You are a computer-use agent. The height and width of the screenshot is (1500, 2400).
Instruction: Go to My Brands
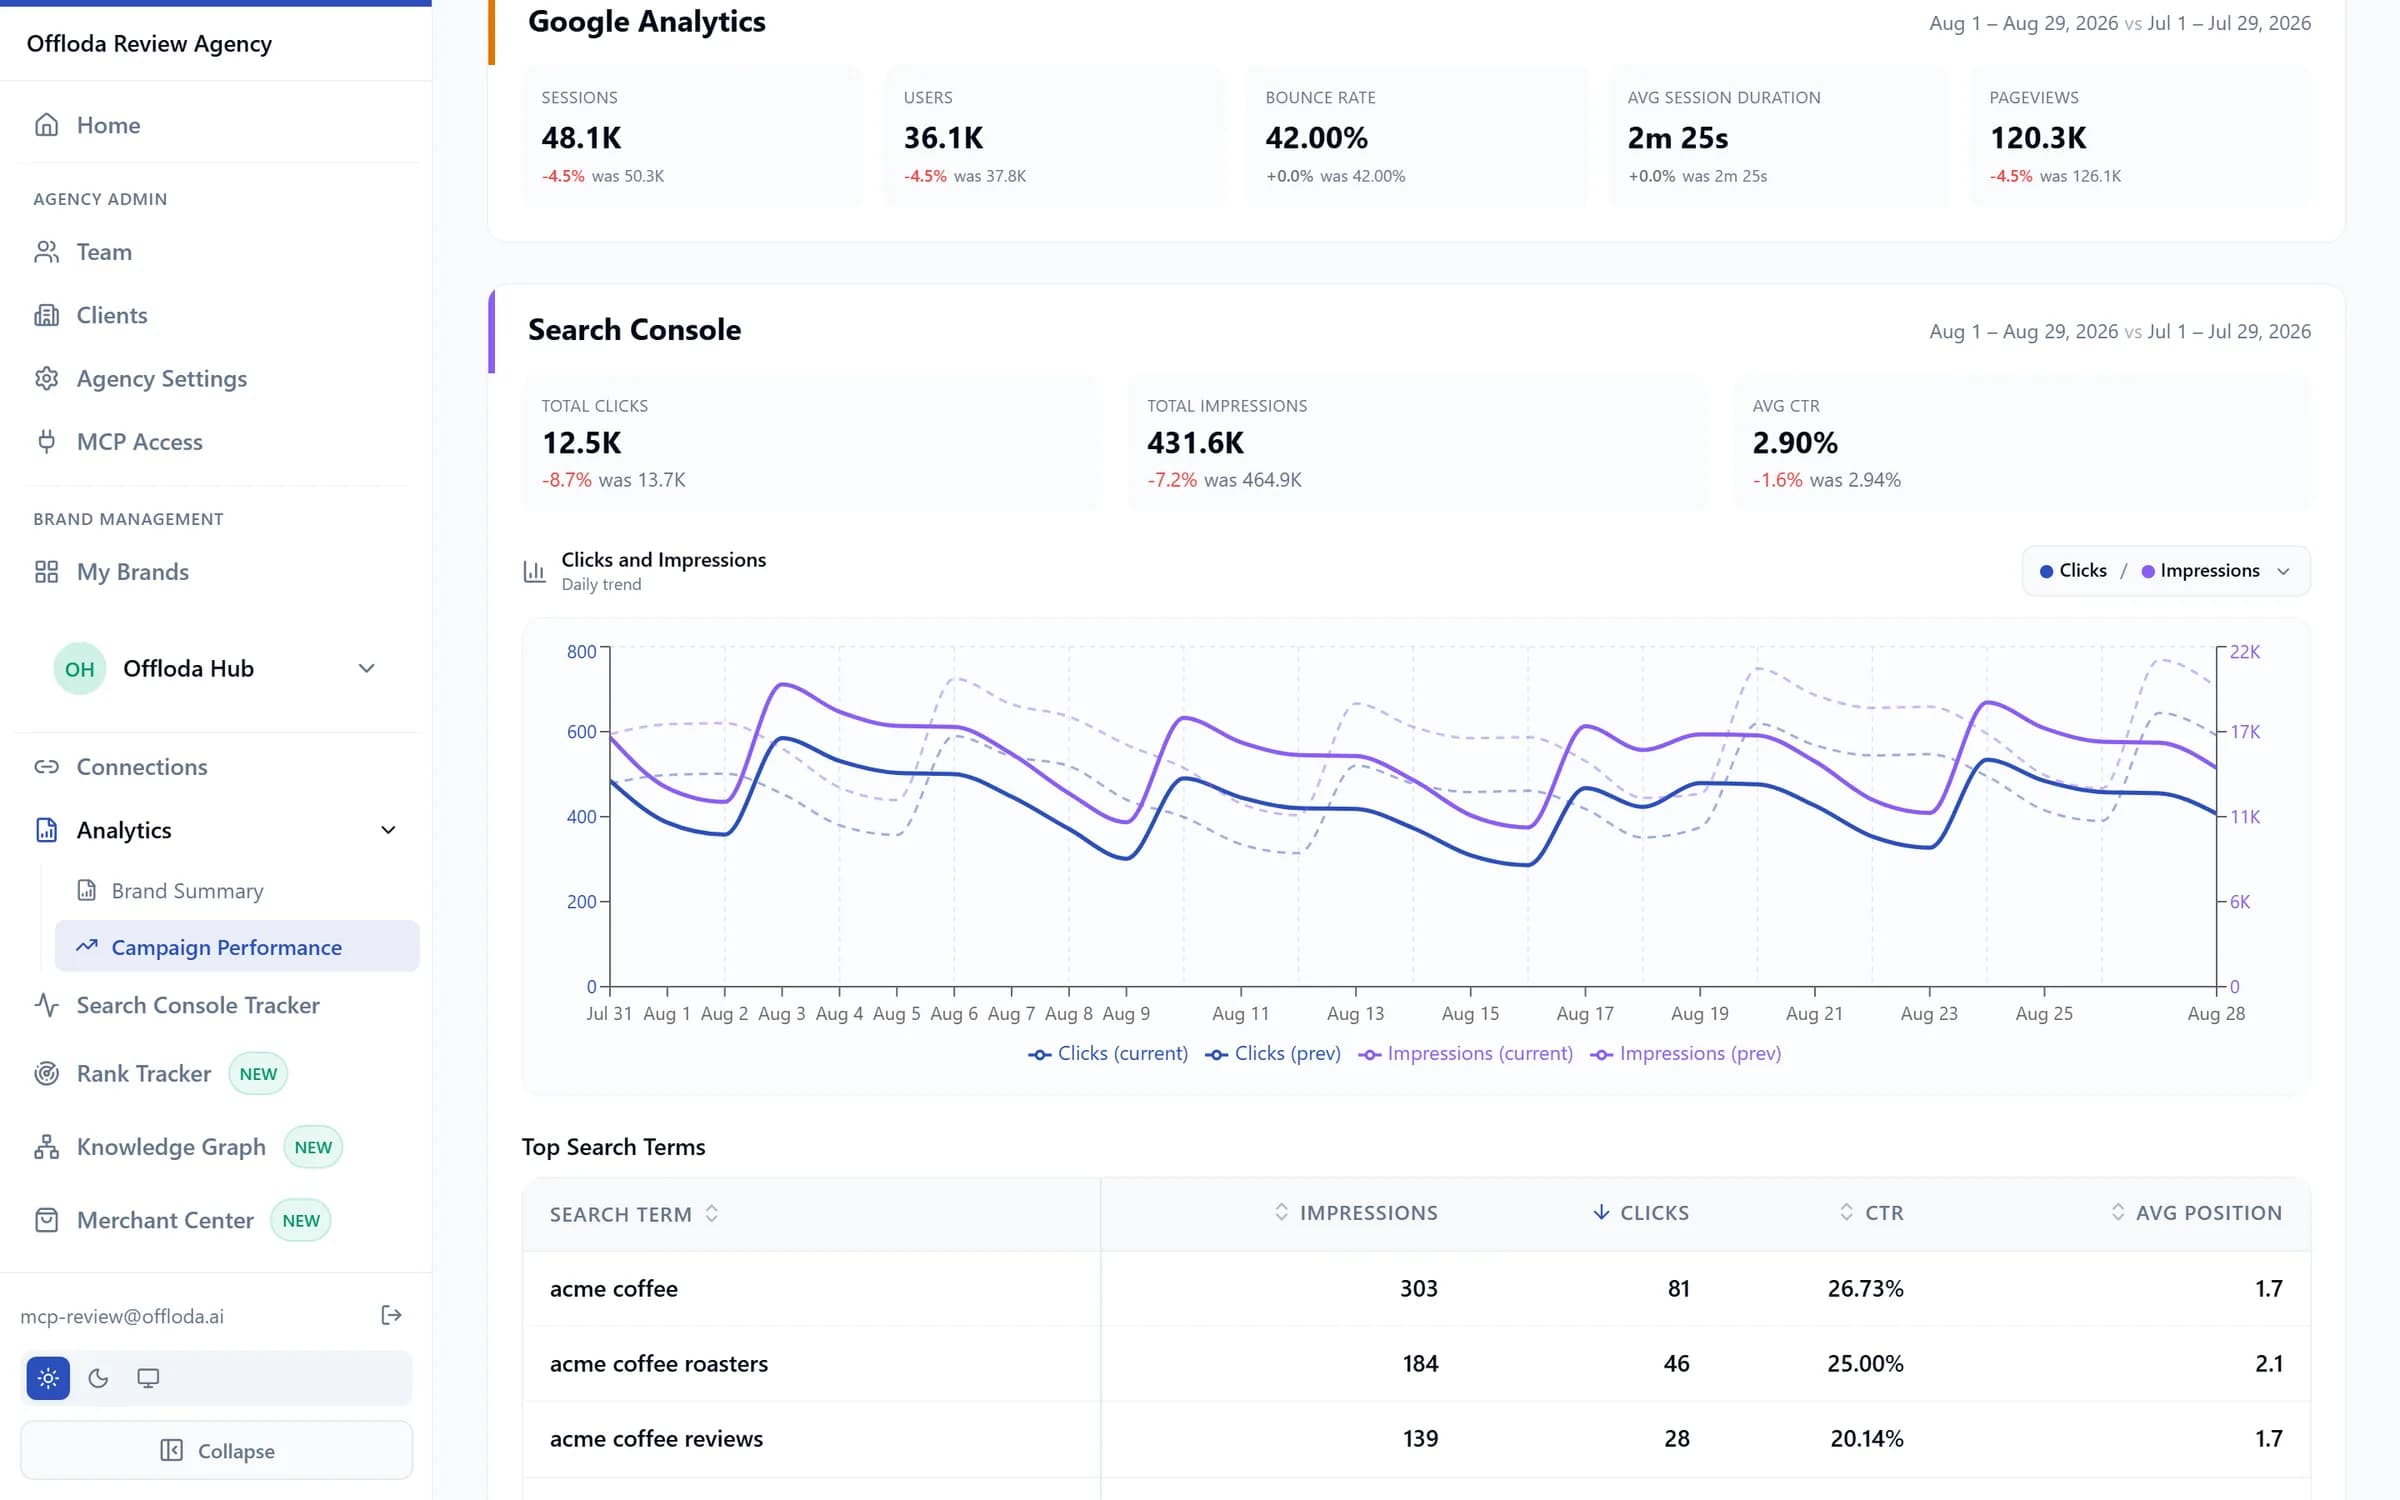coord(132,571)
